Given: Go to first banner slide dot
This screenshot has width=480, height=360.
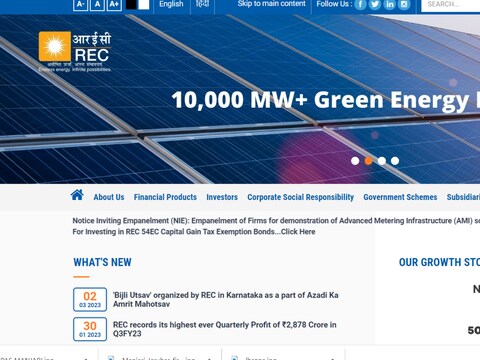Looking at the screenshot, I should pos(355,161).
